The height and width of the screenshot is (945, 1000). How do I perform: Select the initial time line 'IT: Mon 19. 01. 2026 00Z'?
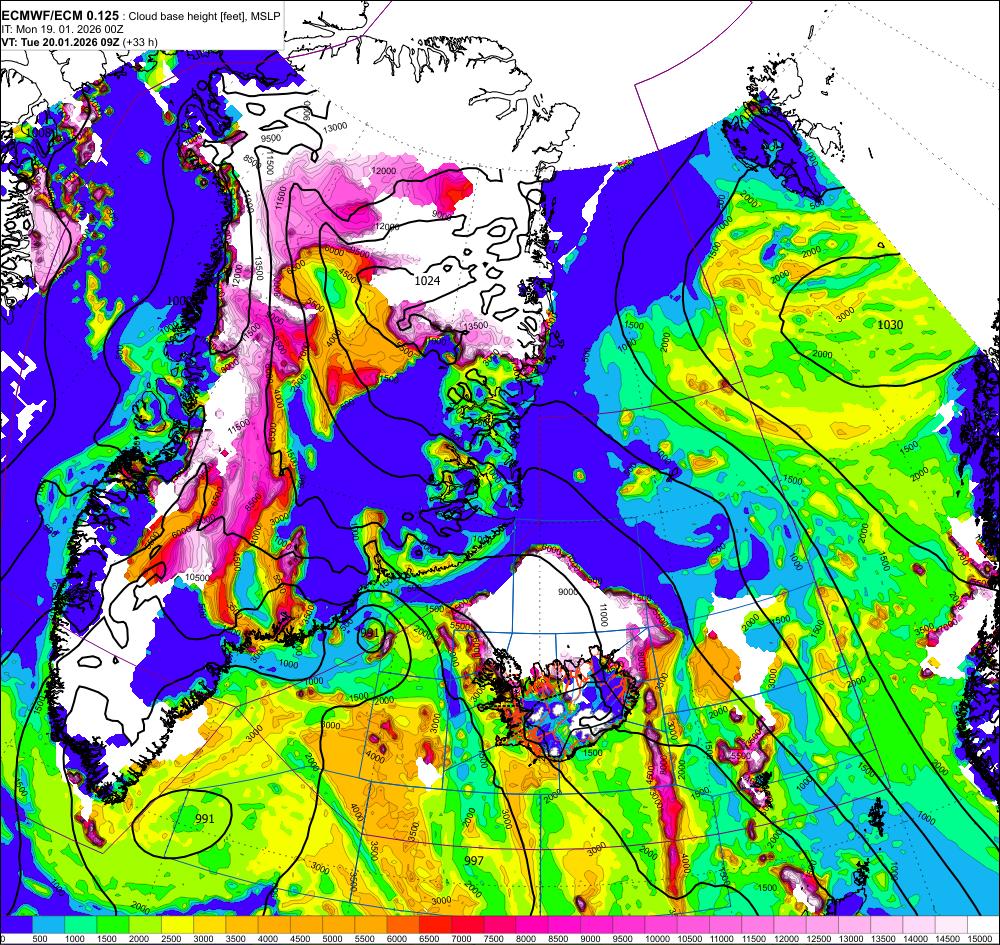[62, 29]
